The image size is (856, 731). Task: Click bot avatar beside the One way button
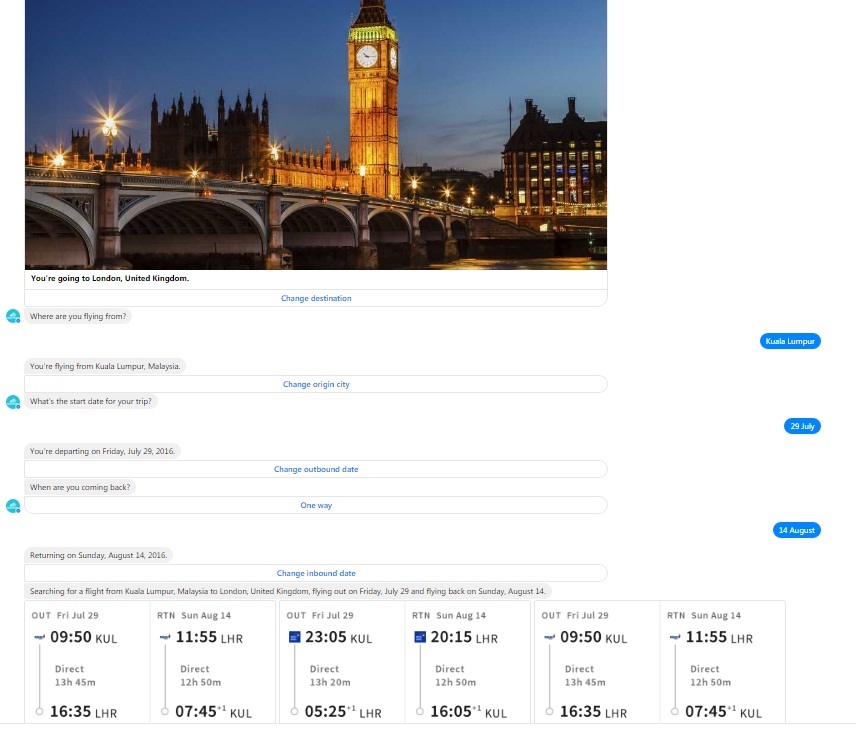coord(13,506)
